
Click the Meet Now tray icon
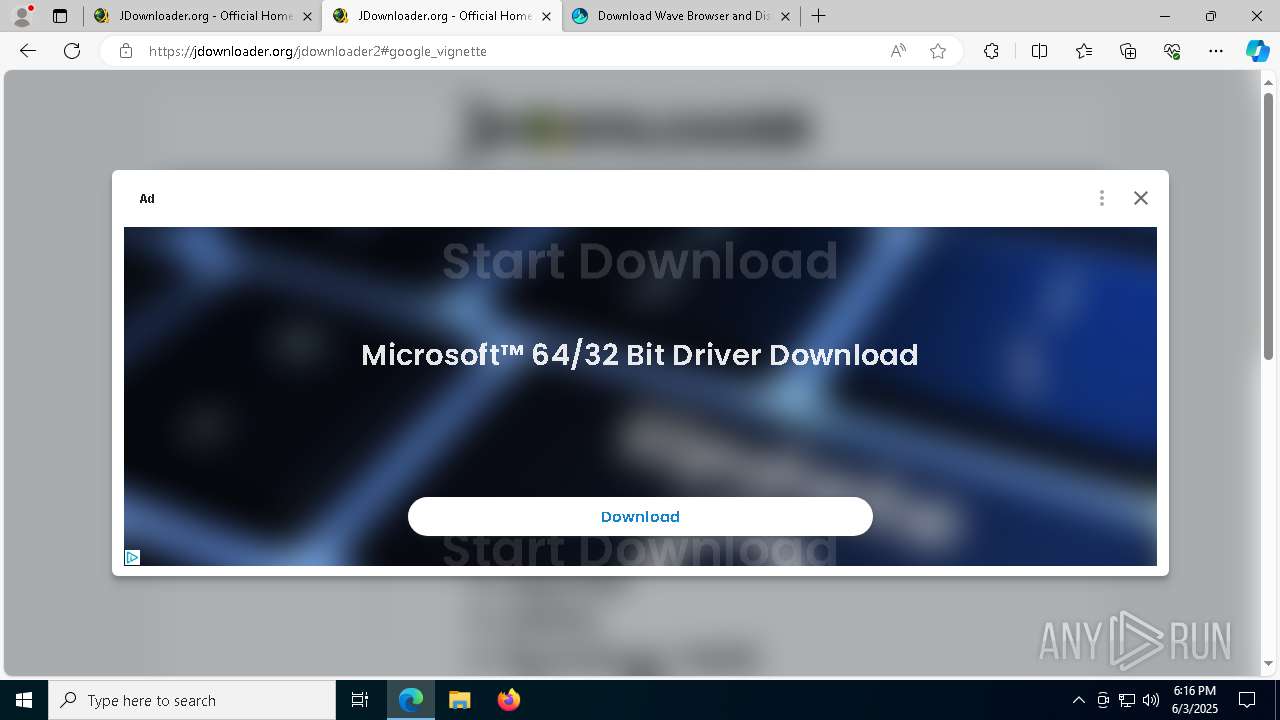tap(1103, 700)
